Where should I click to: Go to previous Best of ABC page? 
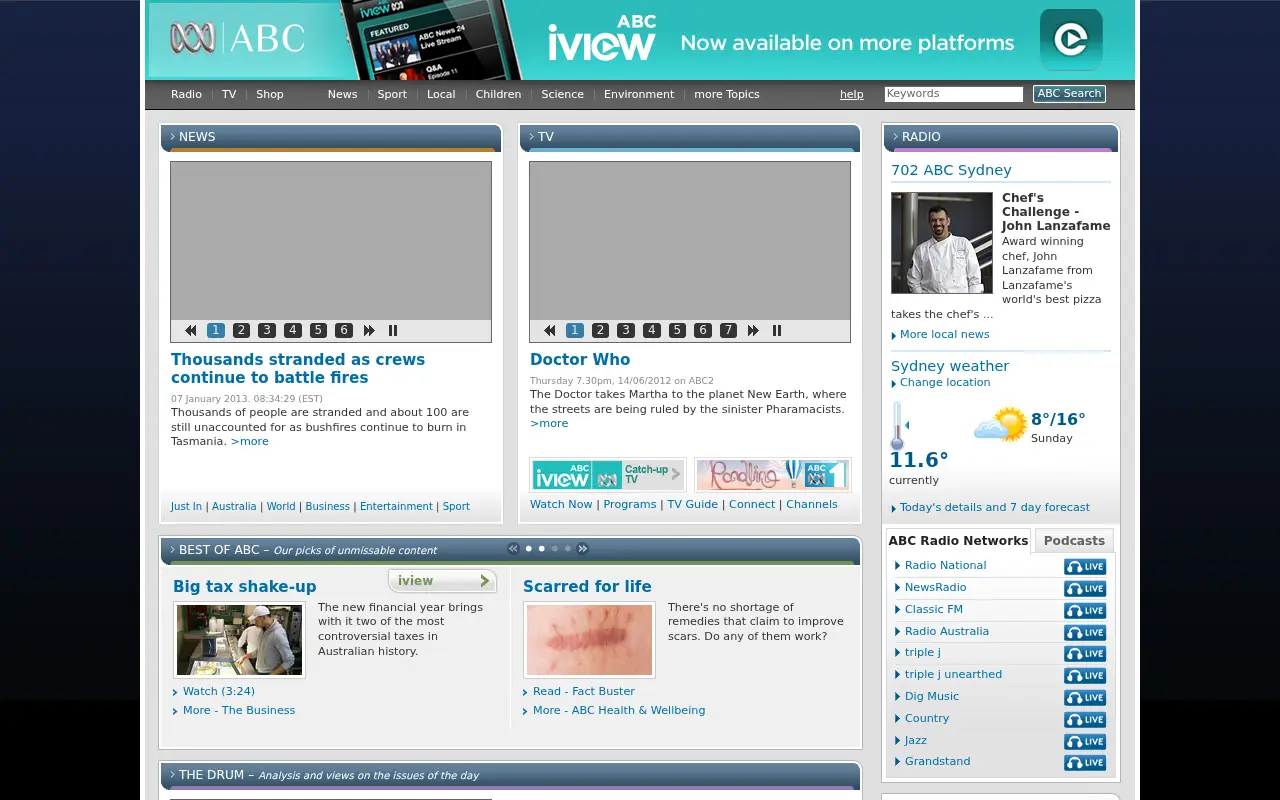point(513,548)
